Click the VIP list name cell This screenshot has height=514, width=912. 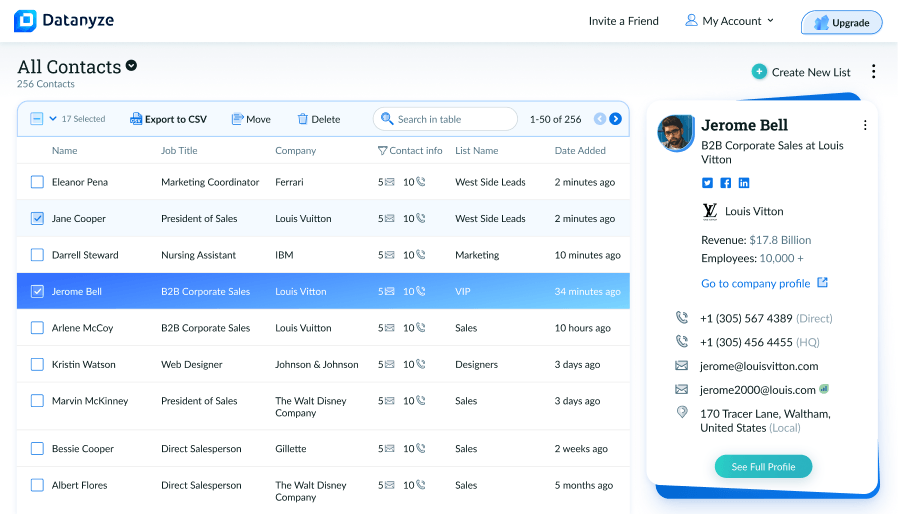(462, 291)
